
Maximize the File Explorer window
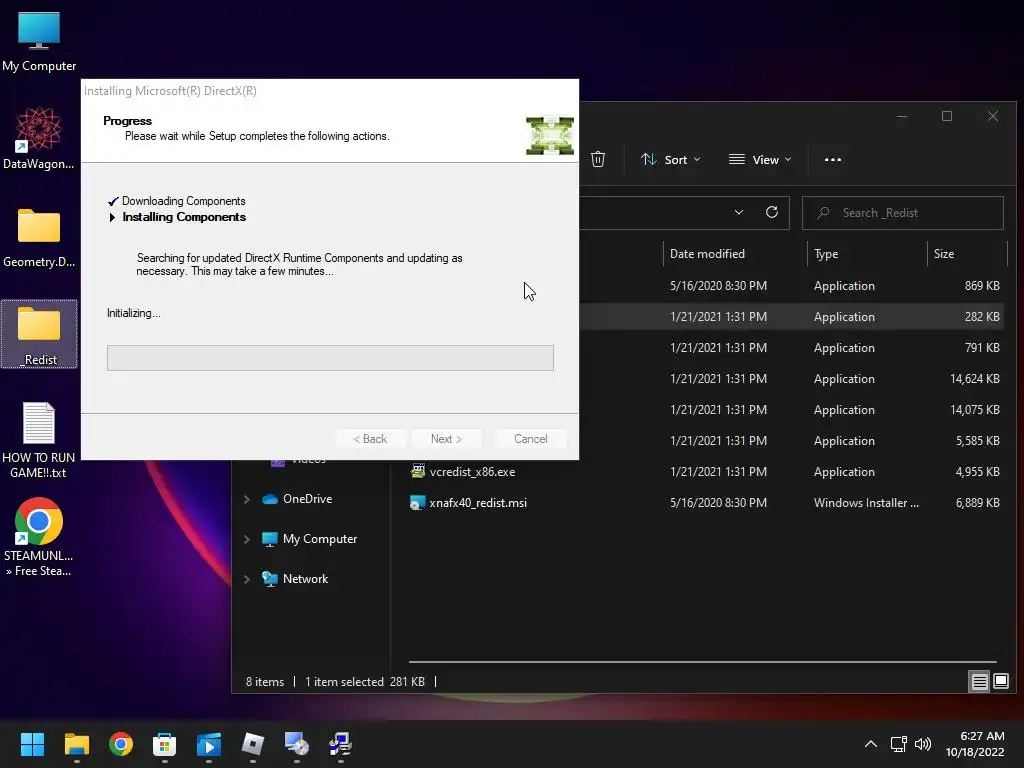click(947, 116)
